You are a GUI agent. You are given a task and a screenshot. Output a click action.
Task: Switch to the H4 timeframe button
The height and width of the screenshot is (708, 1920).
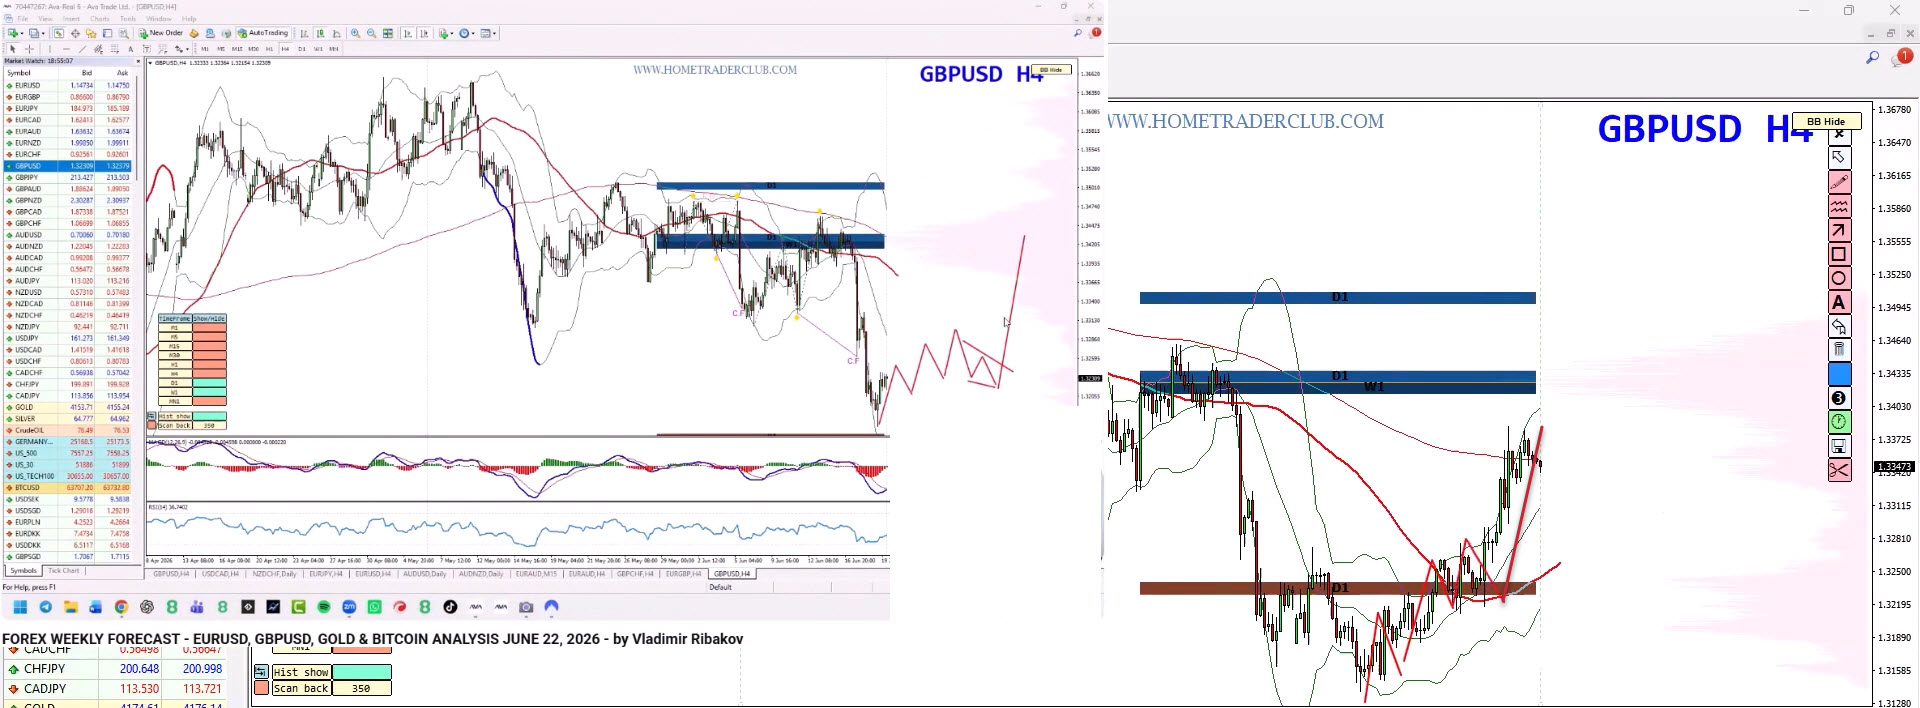(x=285, y=49)
